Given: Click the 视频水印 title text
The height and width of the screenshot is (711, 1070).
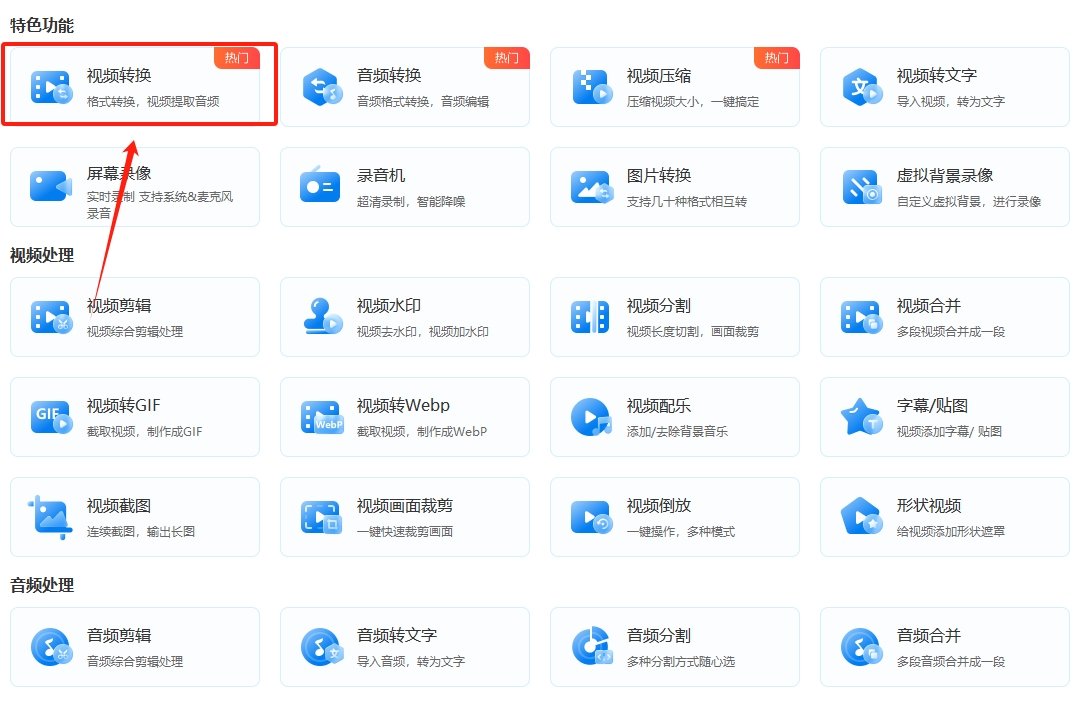Looking at the screenshot, I should [x=389, y=306].
